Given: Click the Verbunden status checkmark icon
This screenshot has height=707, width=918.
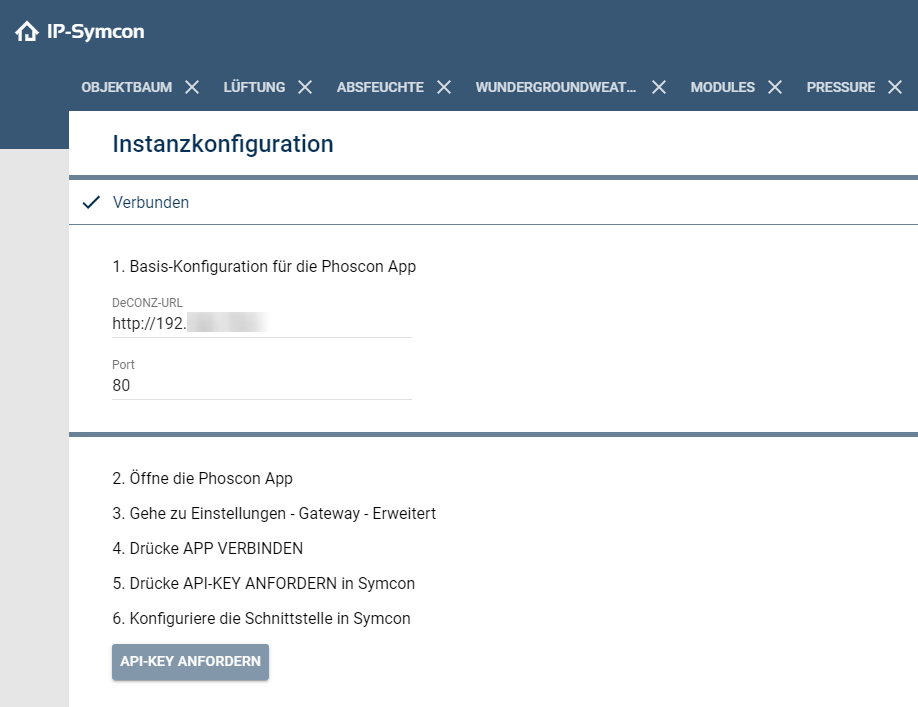Looking at the screenshot, I should 91,202.
